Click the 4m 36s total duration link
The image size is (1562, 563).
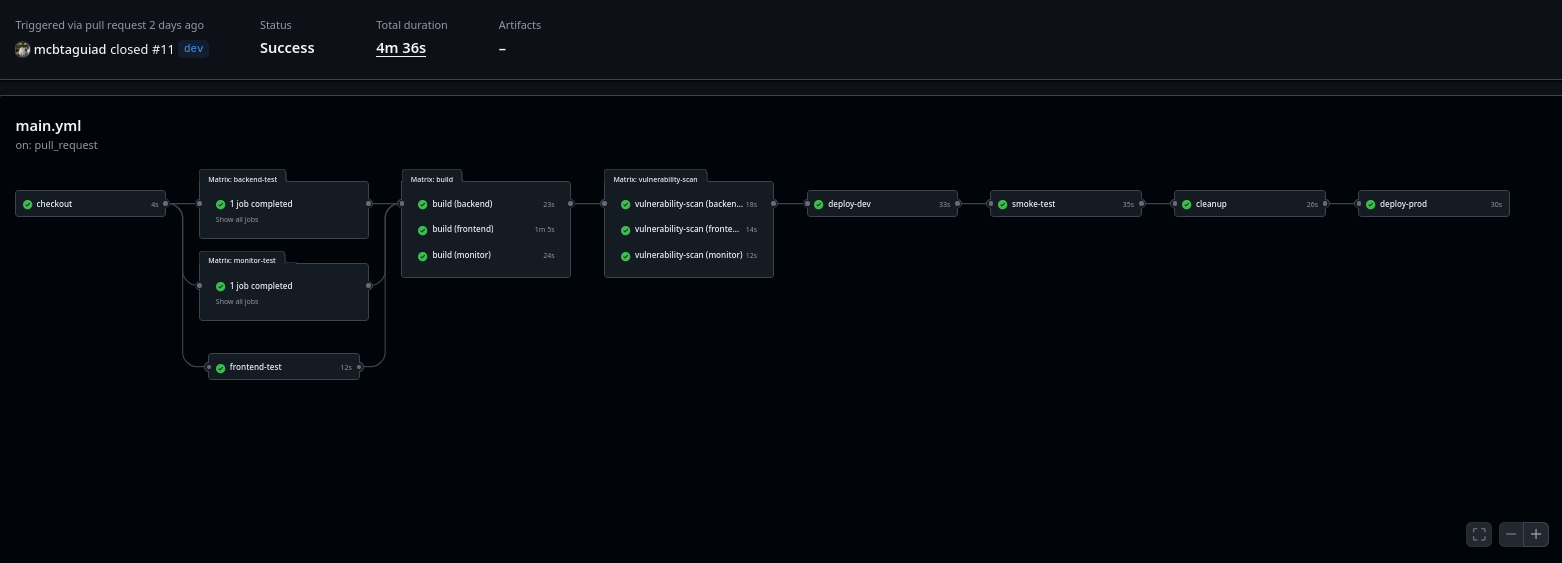point(401,48)
